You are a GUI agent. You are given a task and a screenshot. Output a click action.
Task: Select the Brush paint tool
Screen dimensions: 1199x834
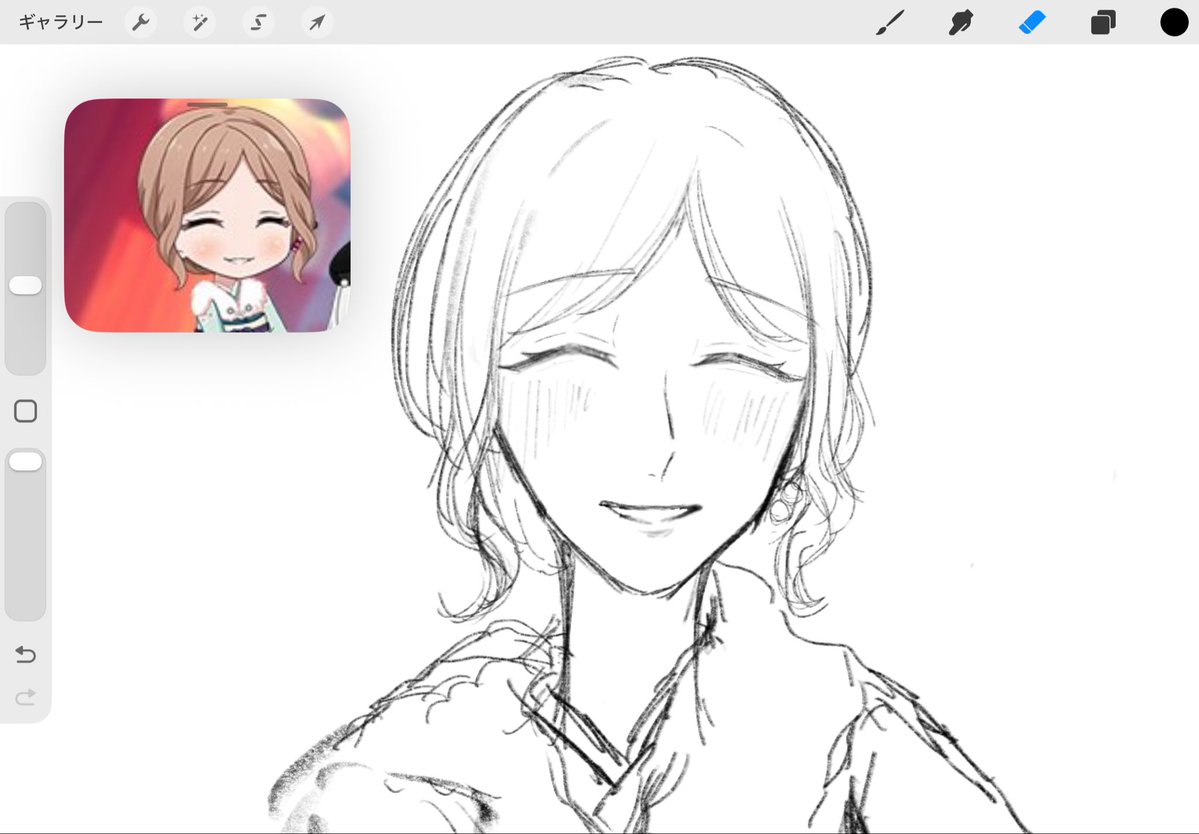[x=890, y=22]
